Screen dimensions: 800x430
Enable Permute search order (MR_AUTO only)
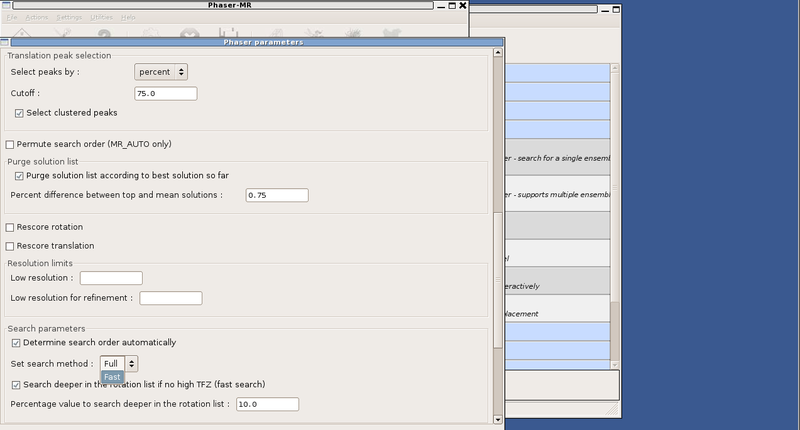coord(10,145)
